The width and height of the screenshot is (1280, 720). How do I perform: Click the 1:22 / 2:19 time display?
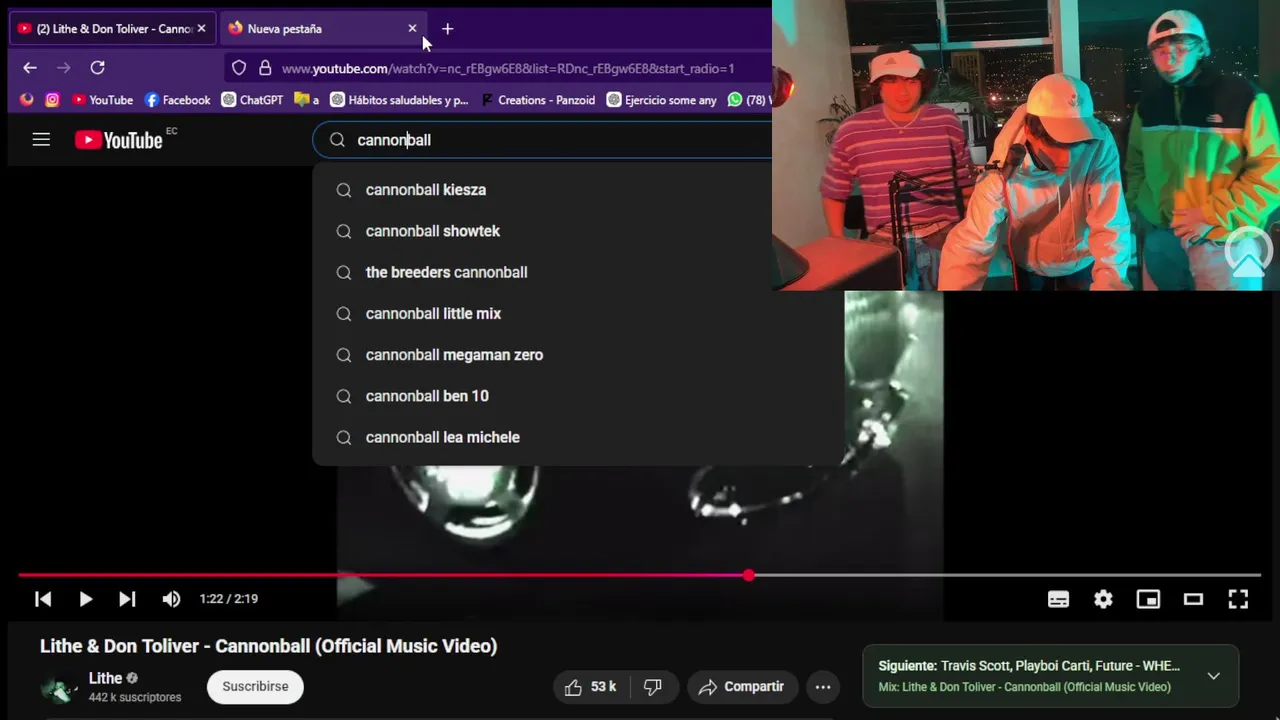228,599
